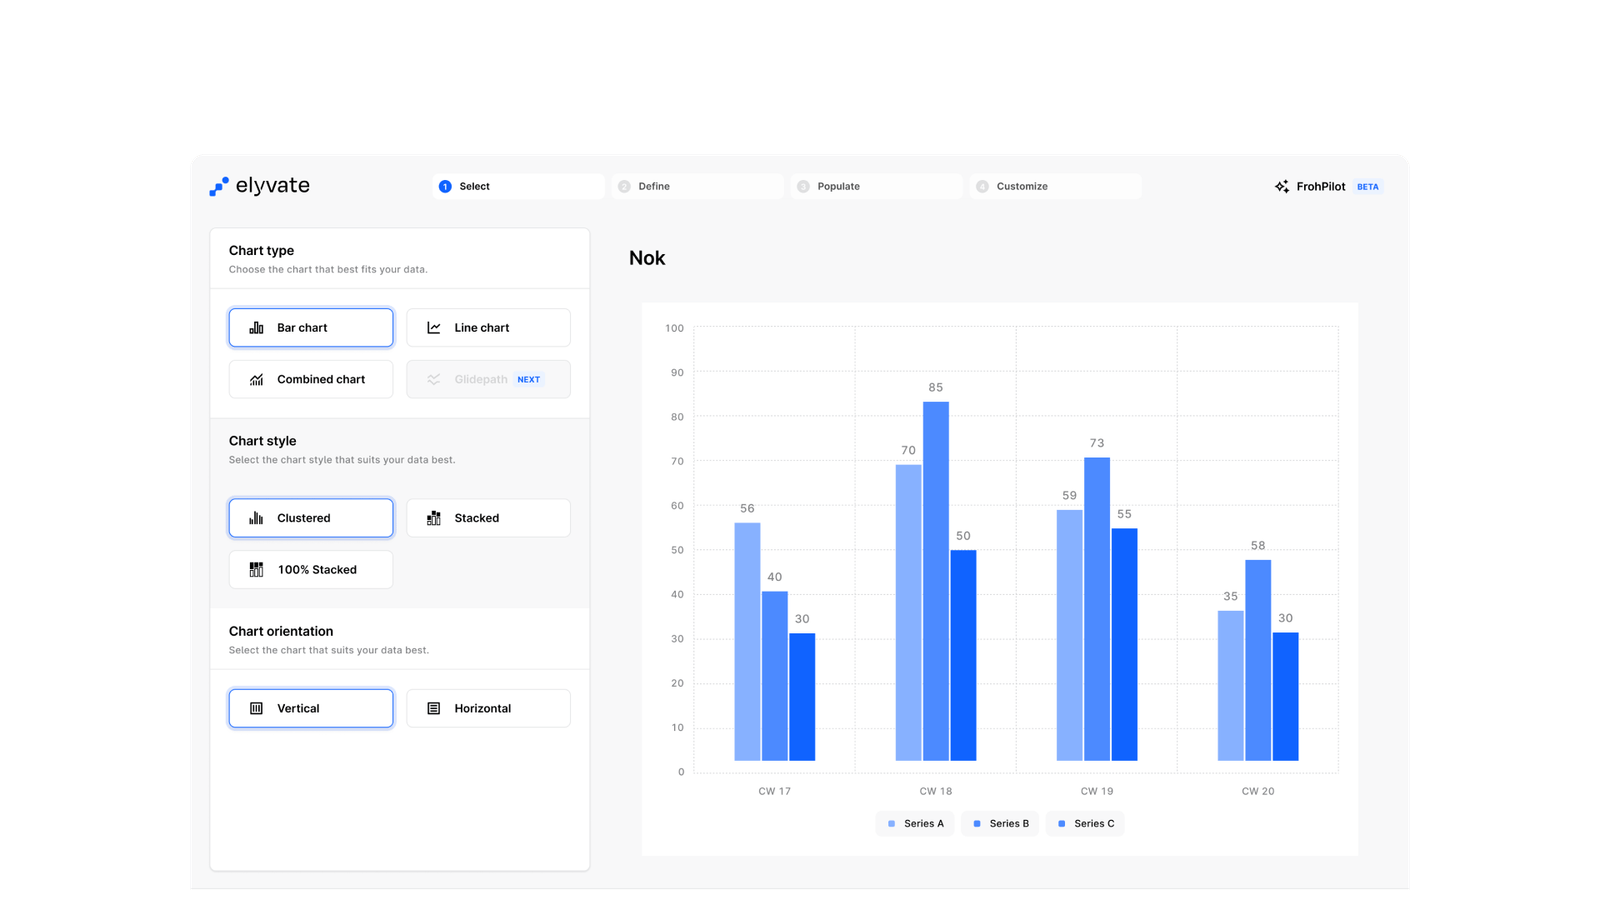
Task: Select the Combined chart icon
Action: [x=256, y=379]
